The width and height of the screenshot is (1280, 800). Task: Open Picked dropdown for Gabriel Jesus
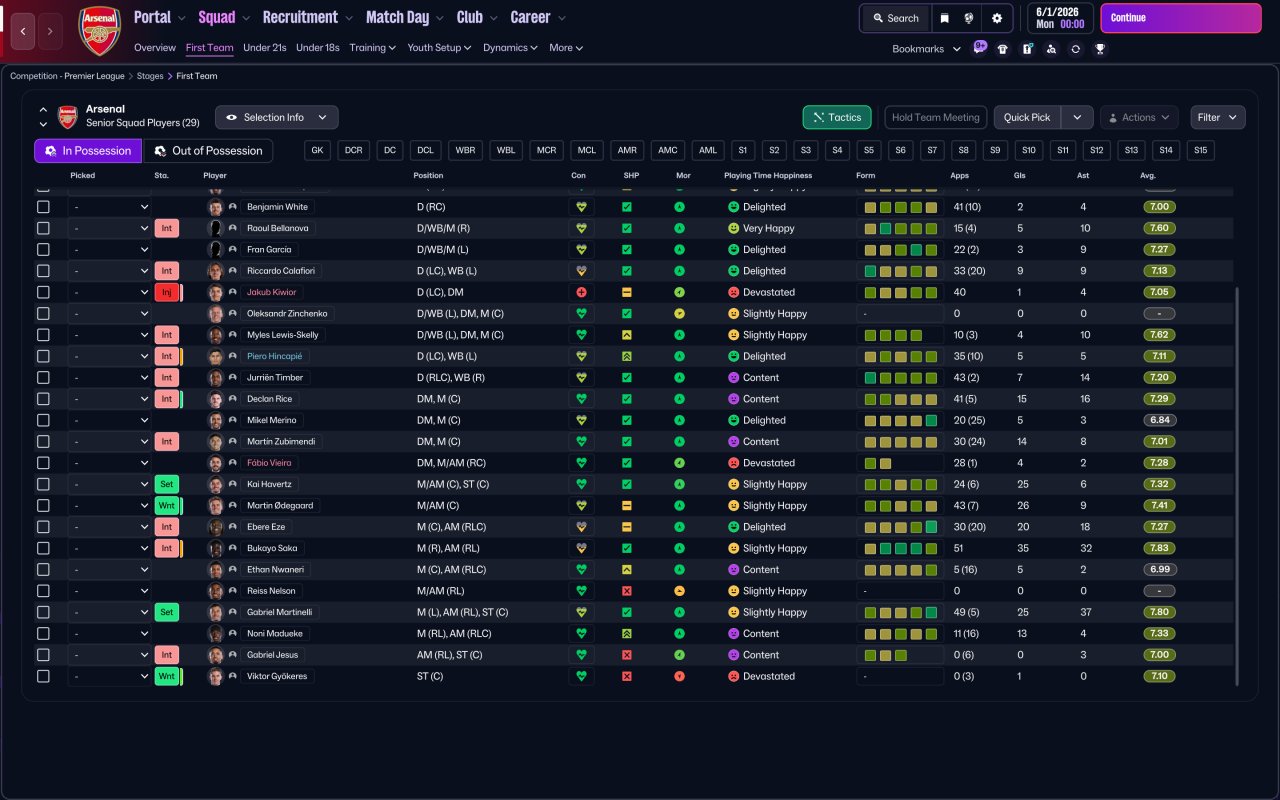pyautogui.click(x=110, y=655)
